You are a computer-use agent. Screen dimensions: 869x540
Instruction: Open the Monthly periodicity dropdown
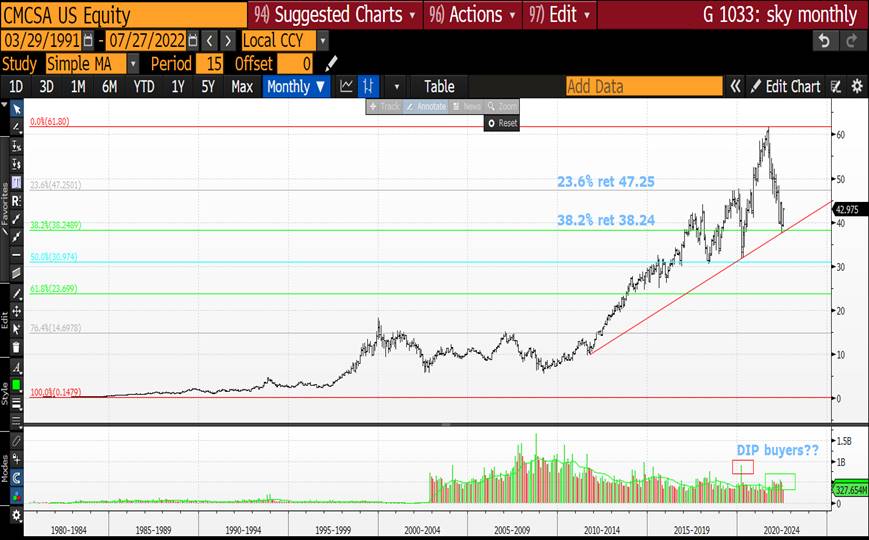(296, 86)
